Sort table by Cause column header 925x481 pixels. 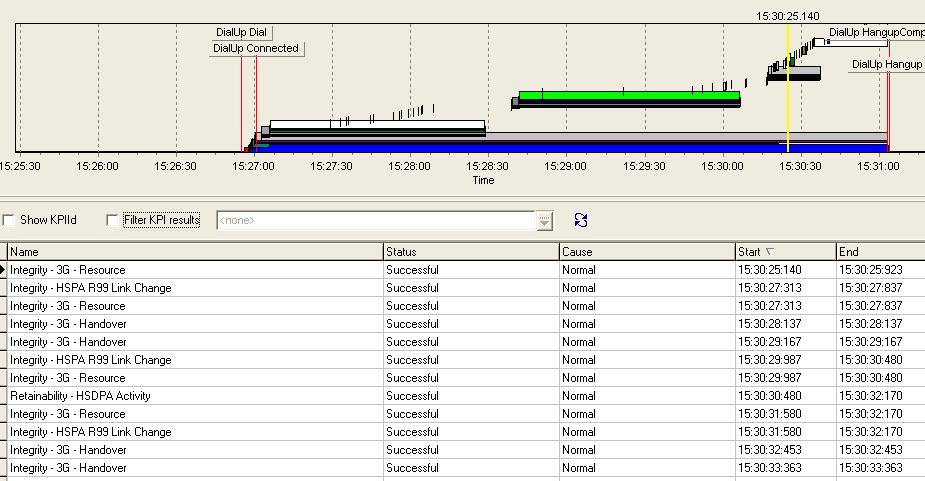pyautogui.click(x=647, y=251)
